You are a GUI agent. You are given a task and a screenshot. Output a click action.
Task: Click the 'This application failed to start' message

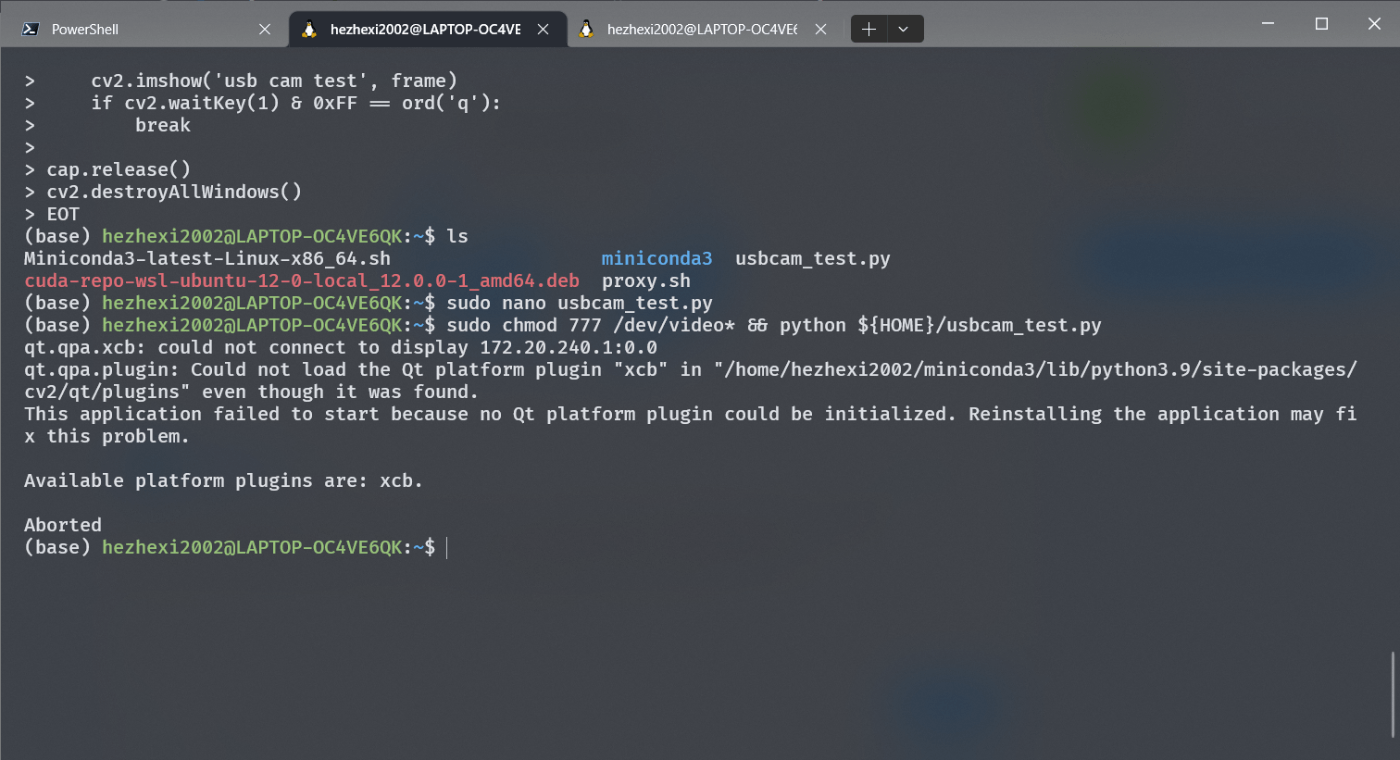pyautogui.click(x=690, y=425)
